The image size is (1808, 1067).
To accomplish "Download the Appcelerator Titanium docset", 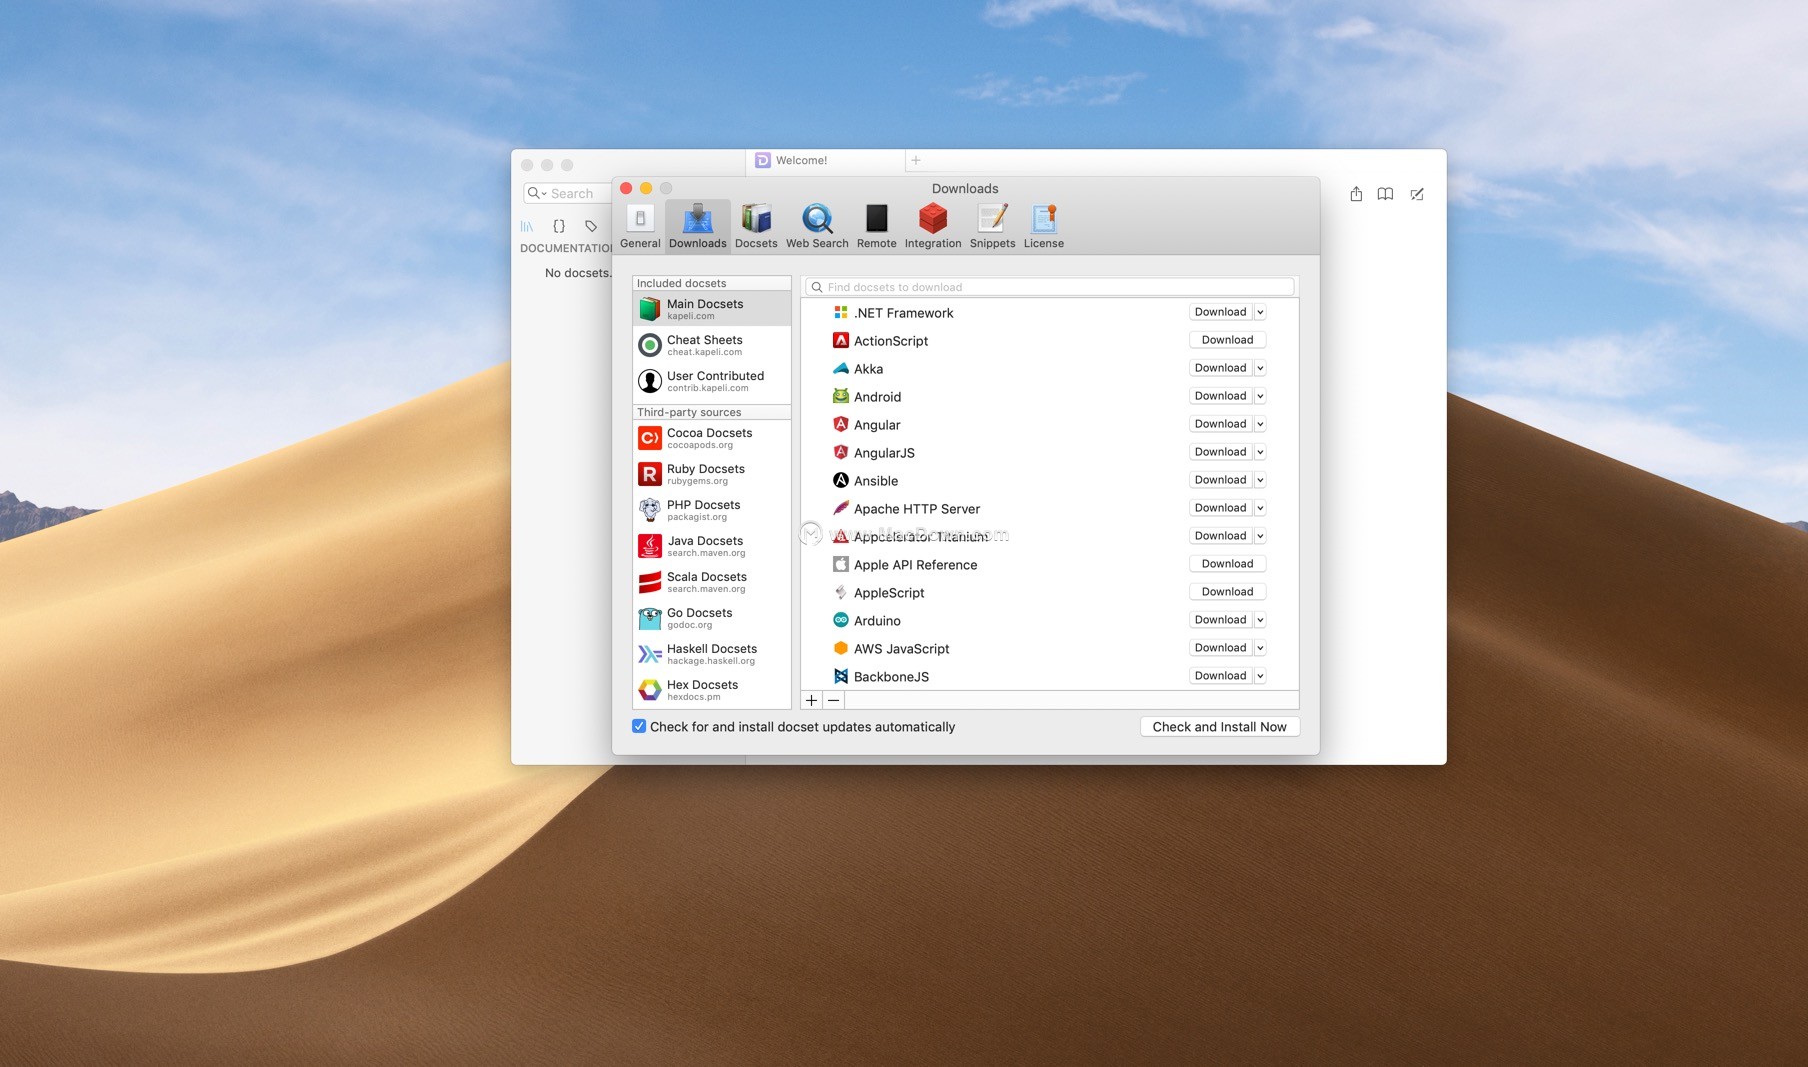I will (x=1221, y=536).
